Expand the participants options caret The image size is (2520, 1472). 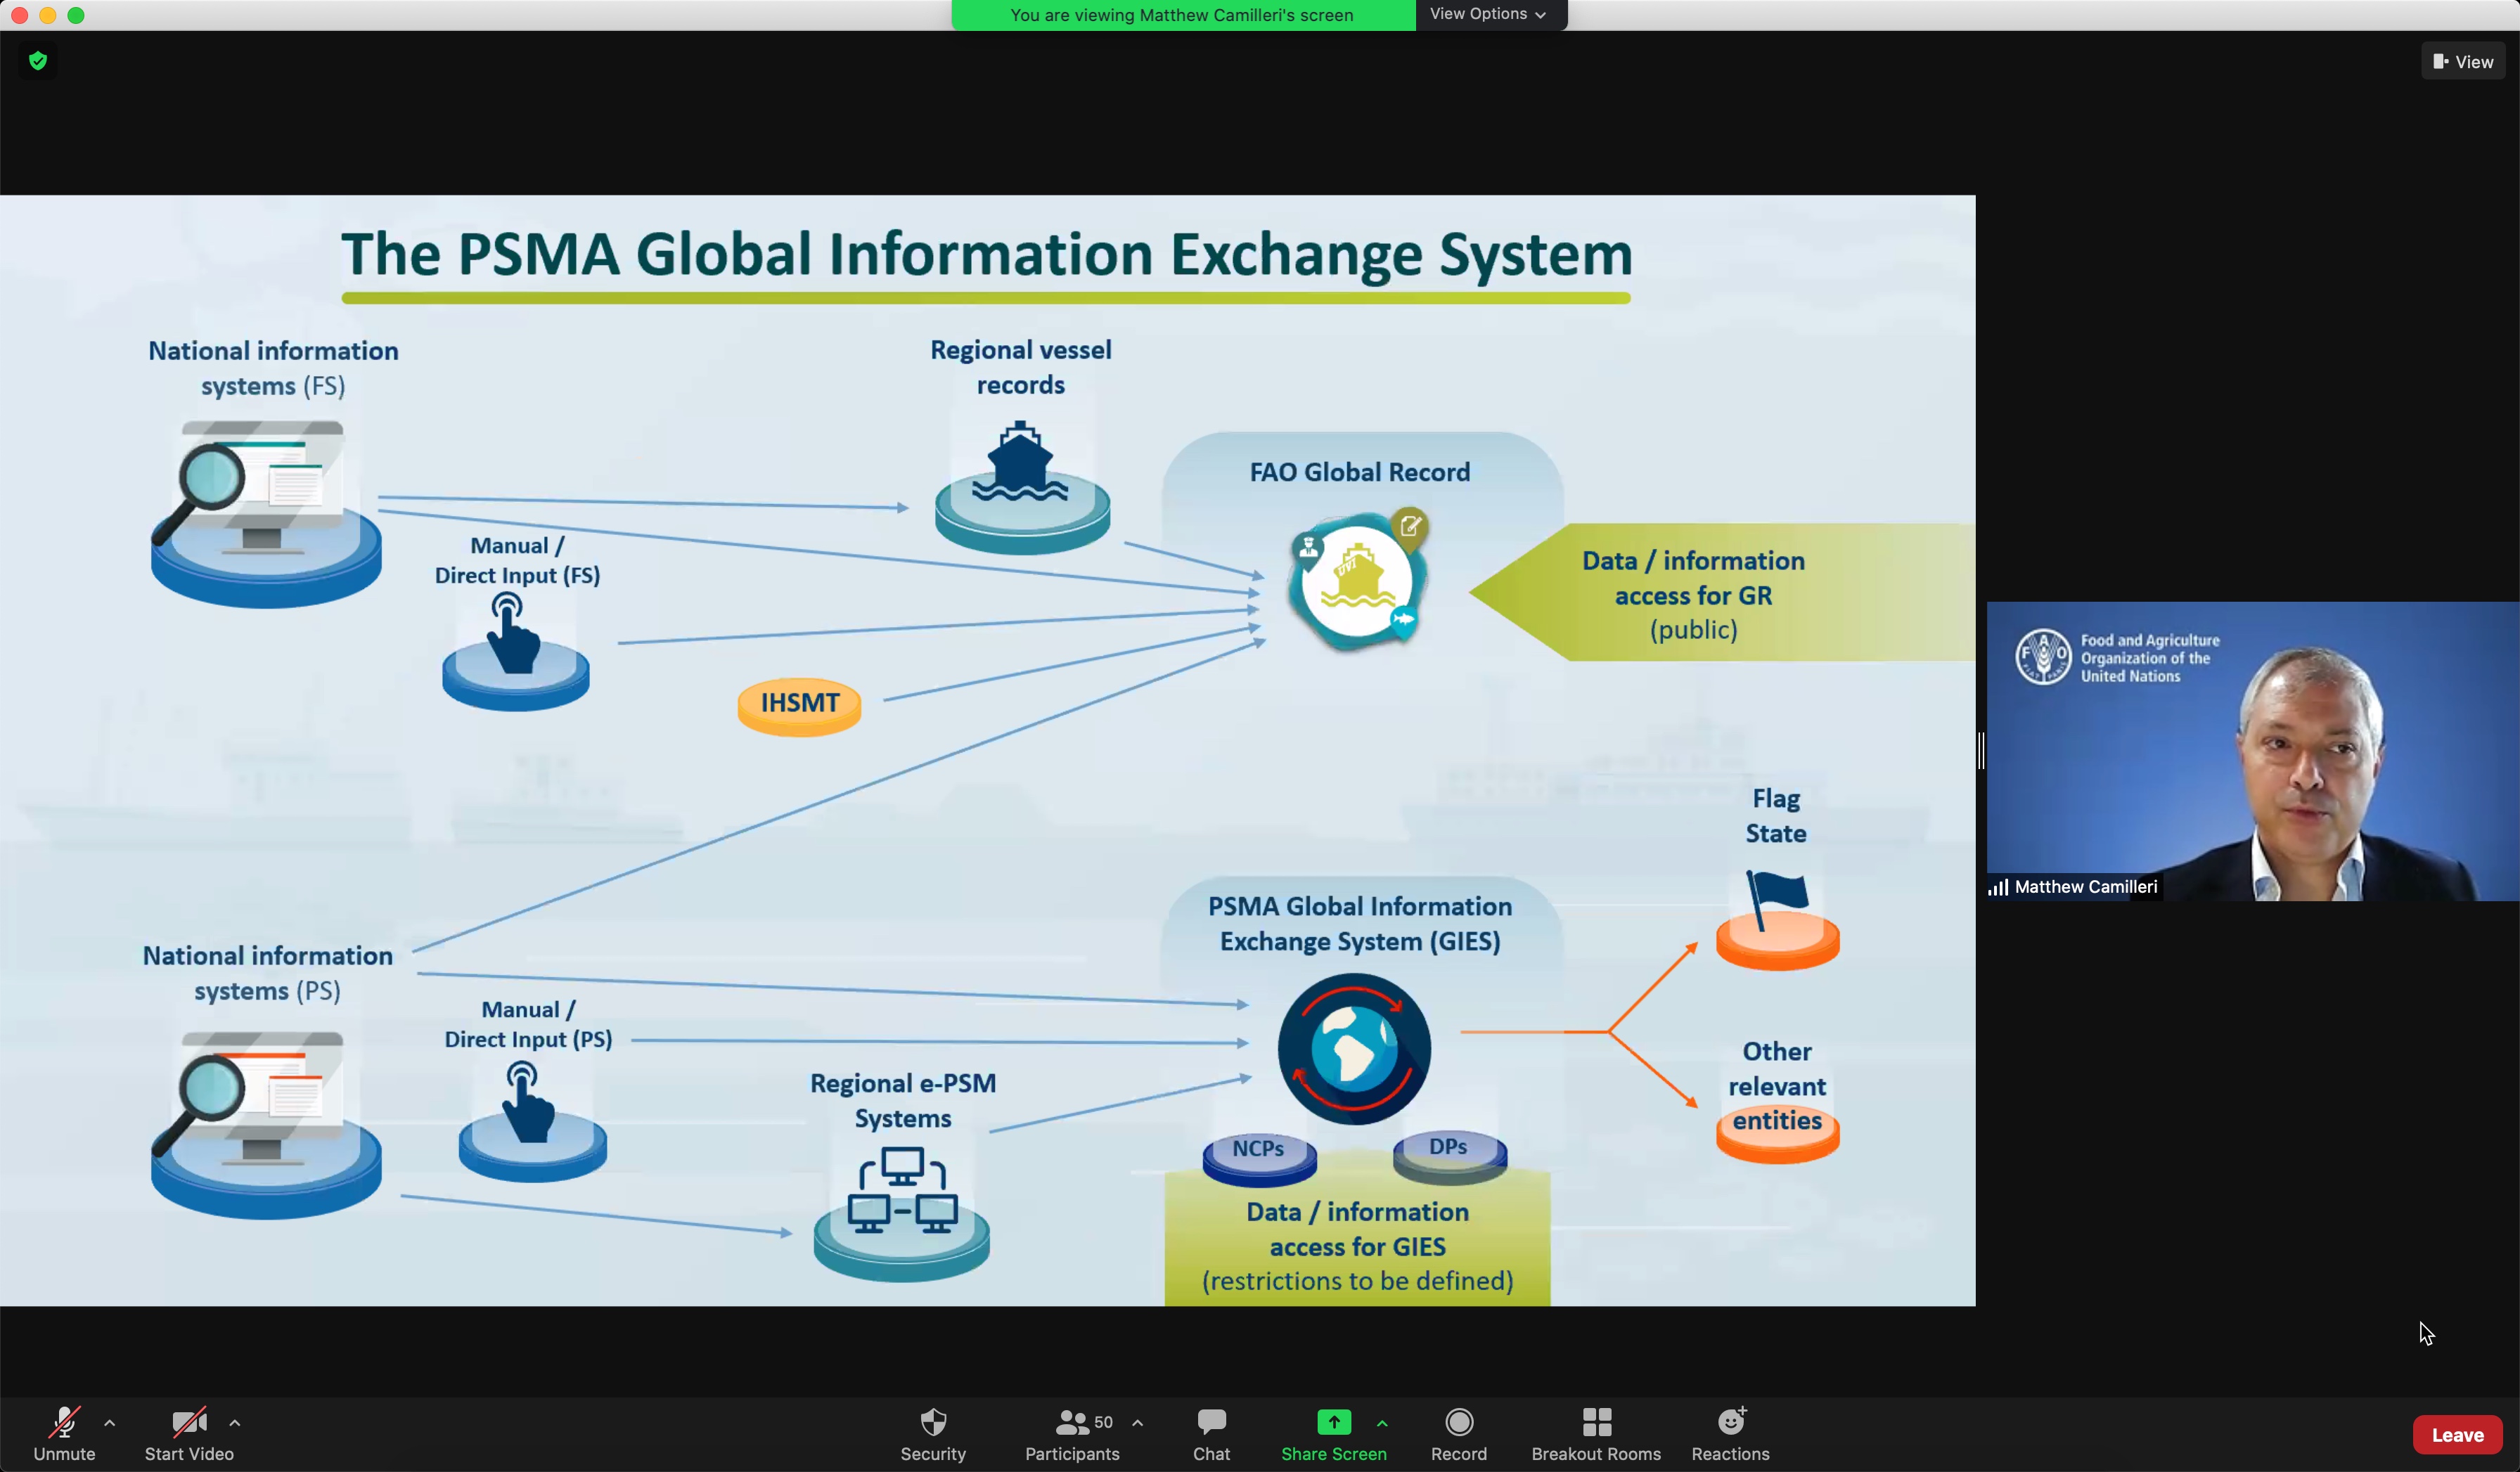click(1137, 1422)
